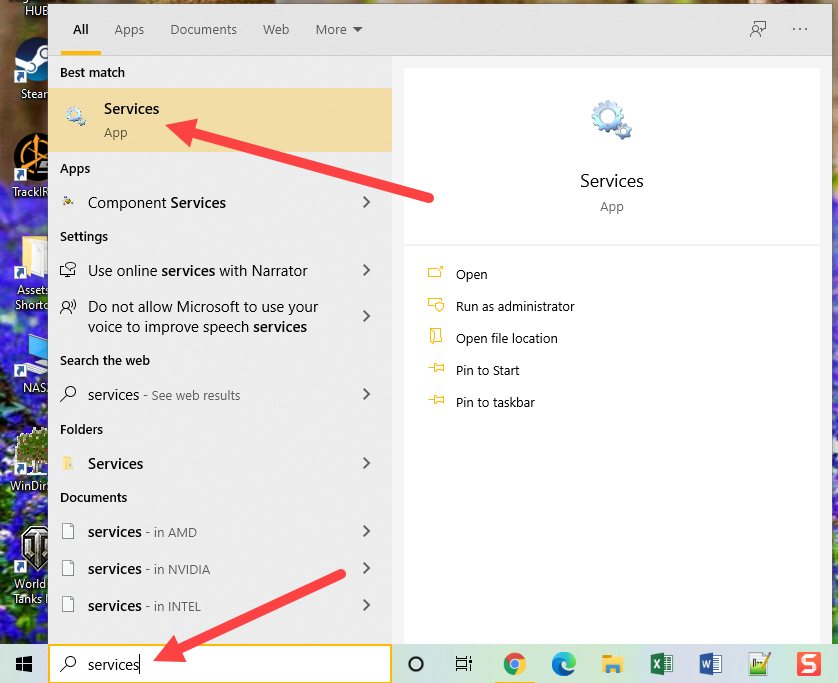The width and height of the screenshot is (838, 683).
Task: Open File Explorer from the taskbar
Action: click(612, 664)
